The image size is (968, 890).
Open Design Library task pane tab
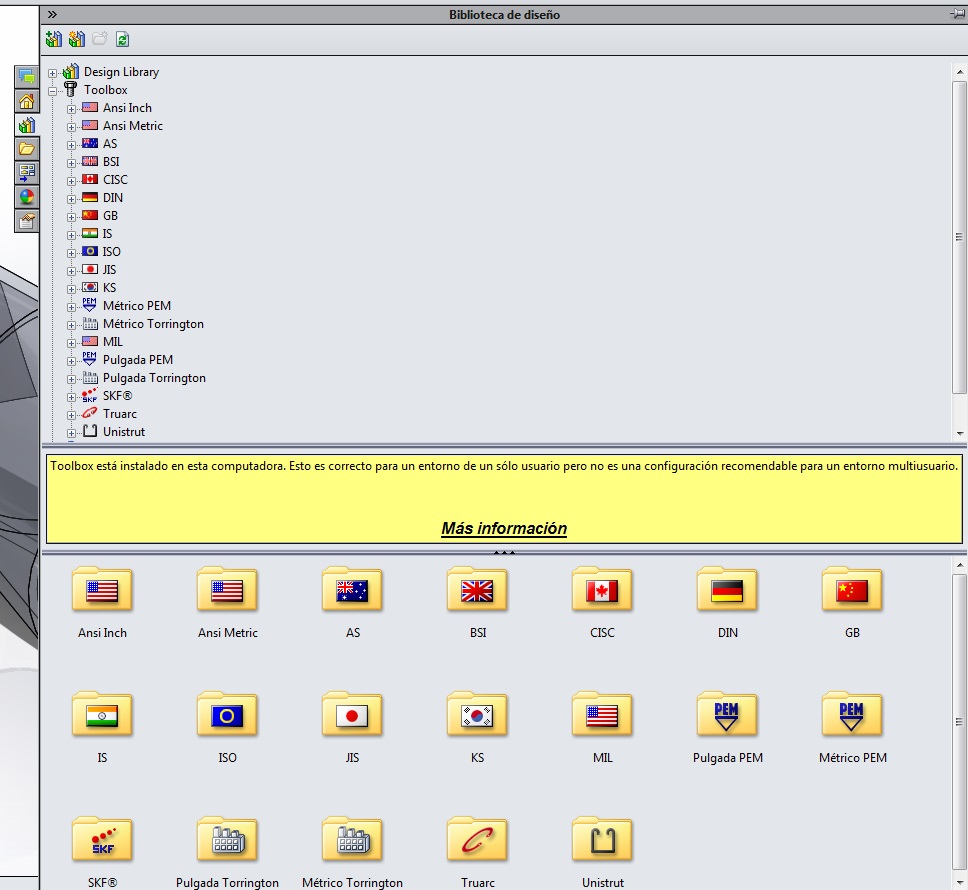pyautogui.click(x=27, y=125)
